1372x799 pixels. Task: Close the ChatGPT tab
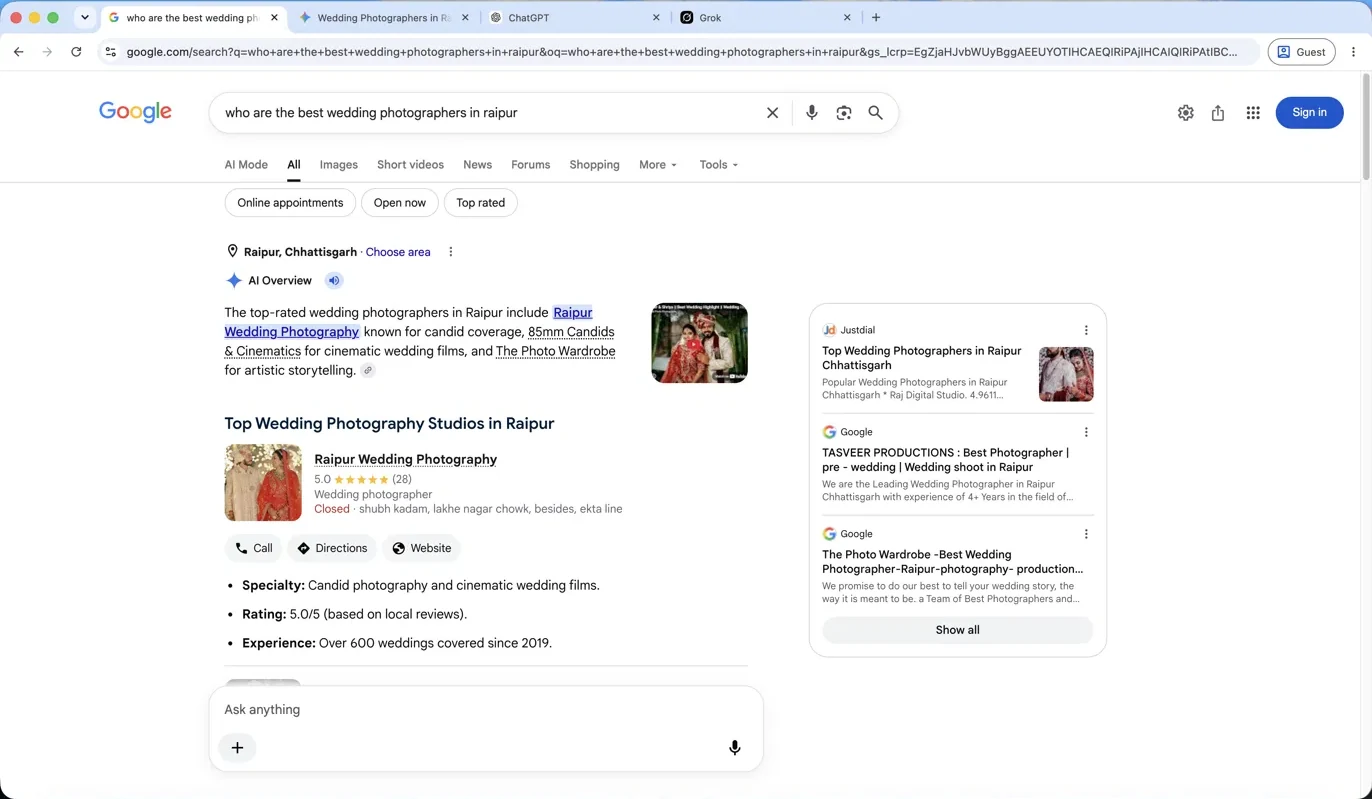(x=656, y=17)
